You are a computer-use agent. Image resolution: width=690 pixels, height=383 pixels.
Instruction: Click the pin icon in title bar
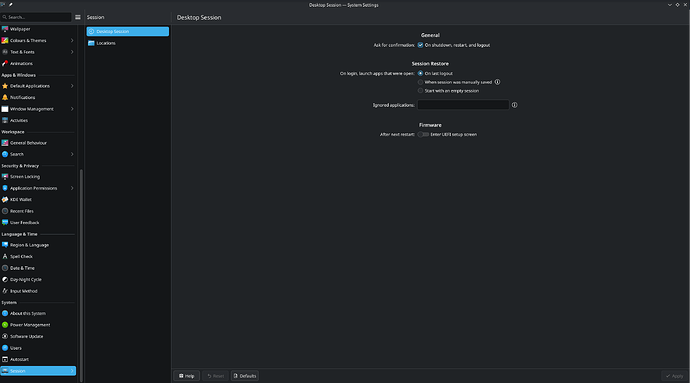point(11,5)
